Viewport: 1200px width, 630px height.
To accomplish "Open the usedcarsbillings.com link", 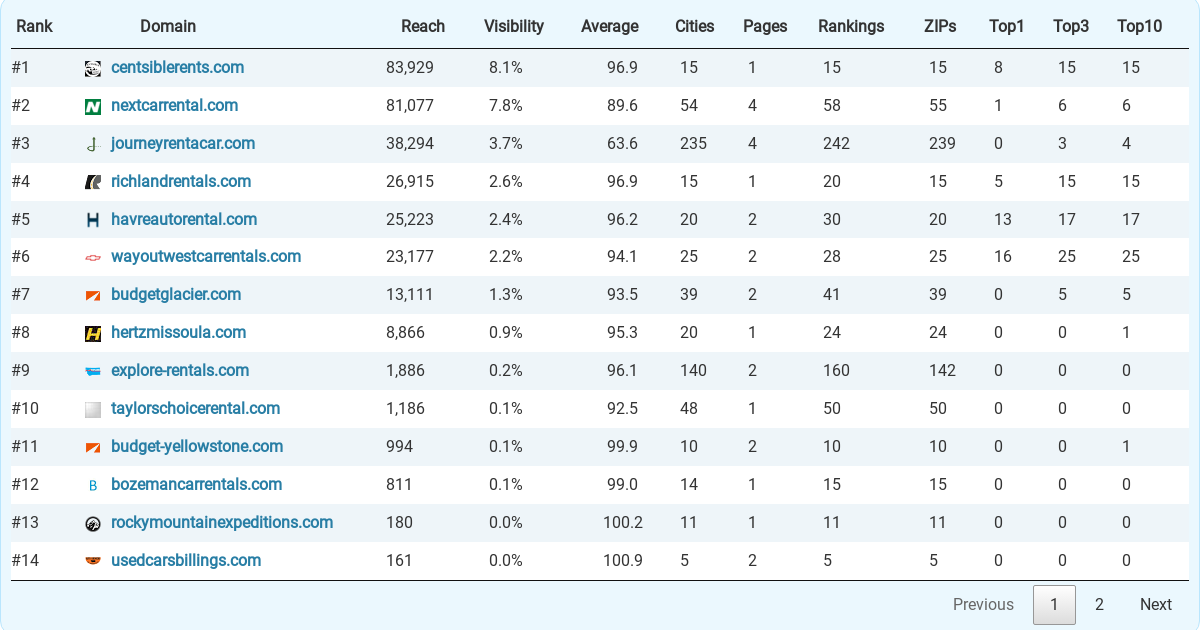I will 186,560.
